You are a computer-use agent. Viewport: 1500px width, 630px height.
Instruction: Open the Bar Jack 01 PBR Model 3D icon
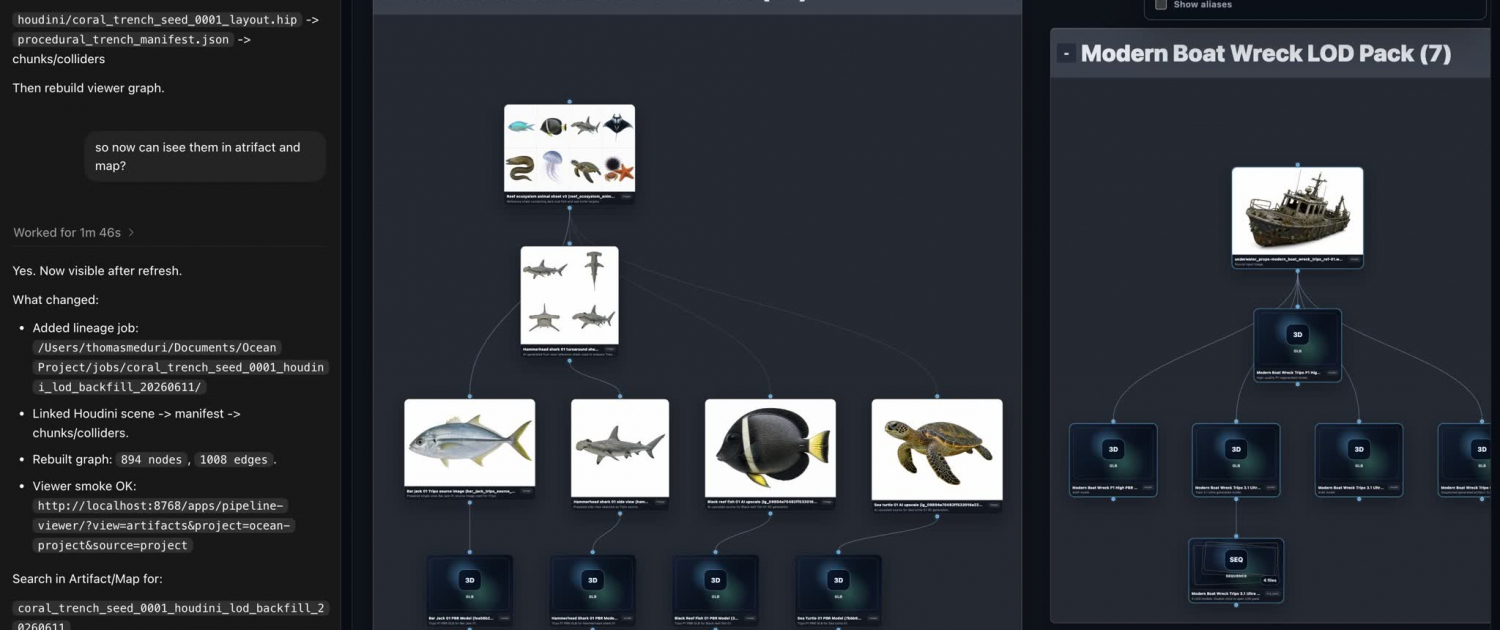[x=469, y=580]
